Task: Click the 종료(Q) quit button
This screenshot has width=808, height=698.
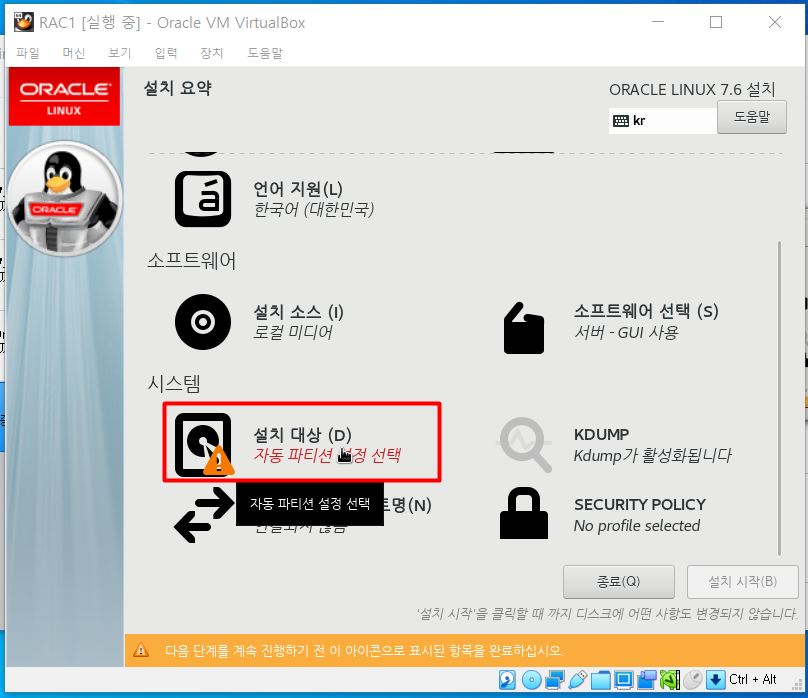Action: point(618,582)
